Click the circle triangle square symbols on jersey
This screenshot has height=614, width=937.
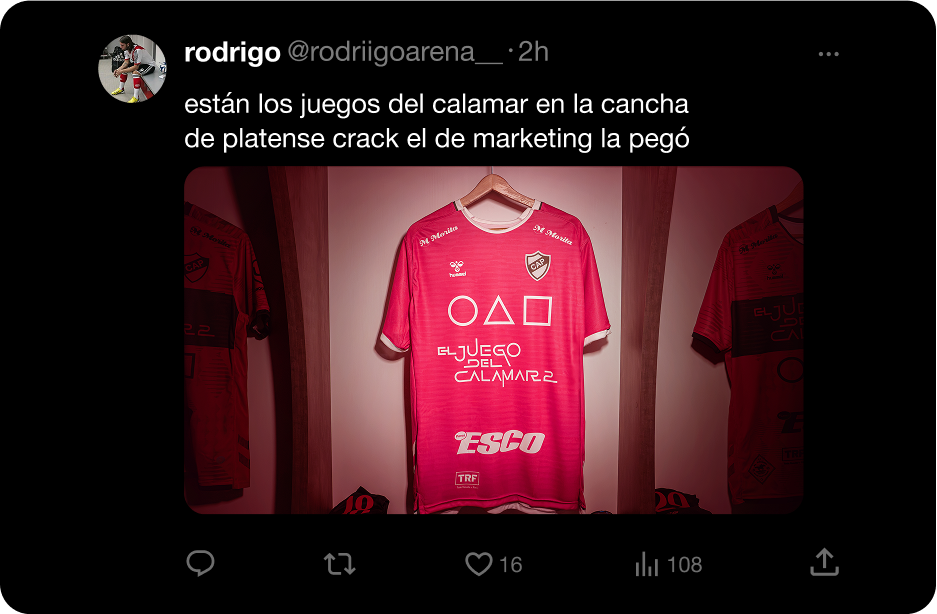500,311
